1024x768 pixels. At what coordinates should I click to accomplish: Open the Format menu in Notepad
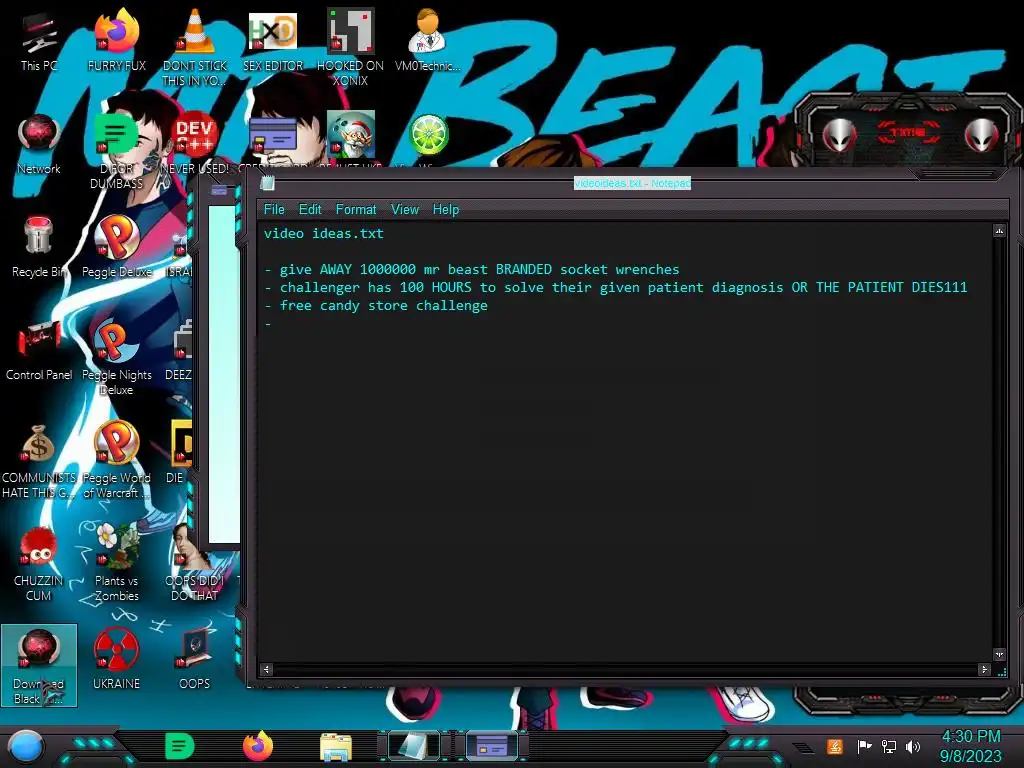(356, 210)
